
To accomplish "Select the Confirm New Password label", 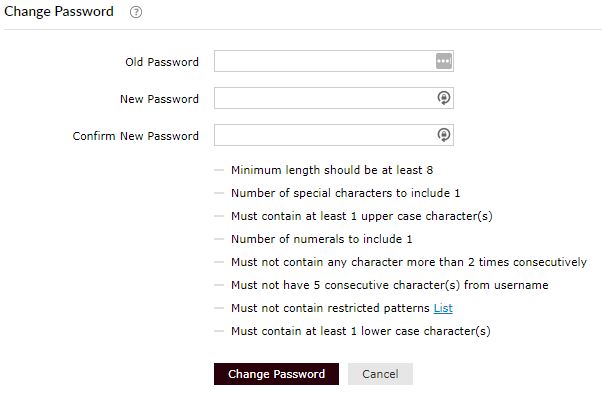I will pyautogui.click(x=136, y=136).
